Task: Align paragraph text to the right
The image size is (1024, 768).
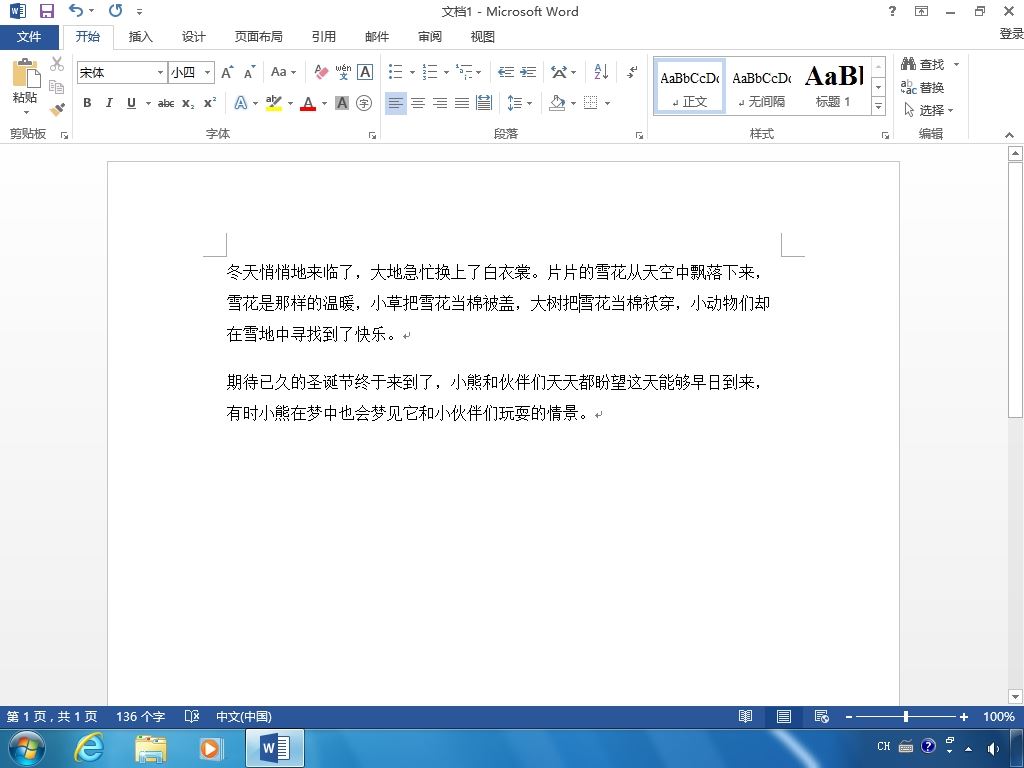Action: [440, 103]
